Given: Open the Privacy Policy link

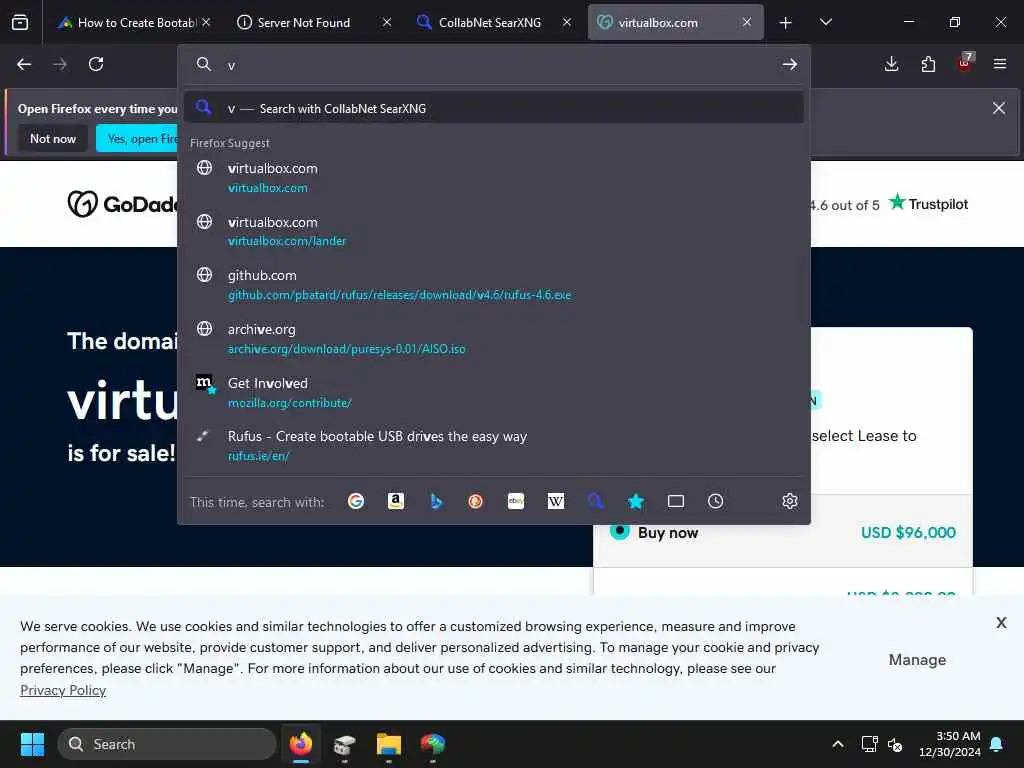Looking at the screenshot, I should (x=63, y=690).
